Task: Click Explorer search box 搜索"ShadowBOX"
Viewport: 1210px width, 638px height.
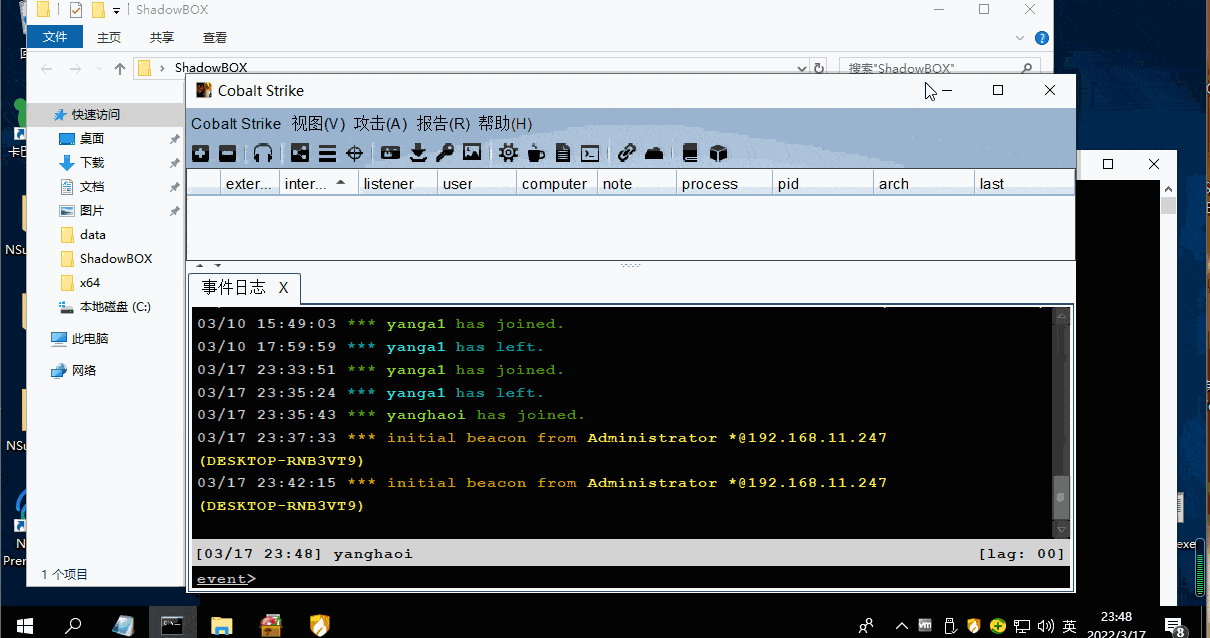Action: point(939,68)
